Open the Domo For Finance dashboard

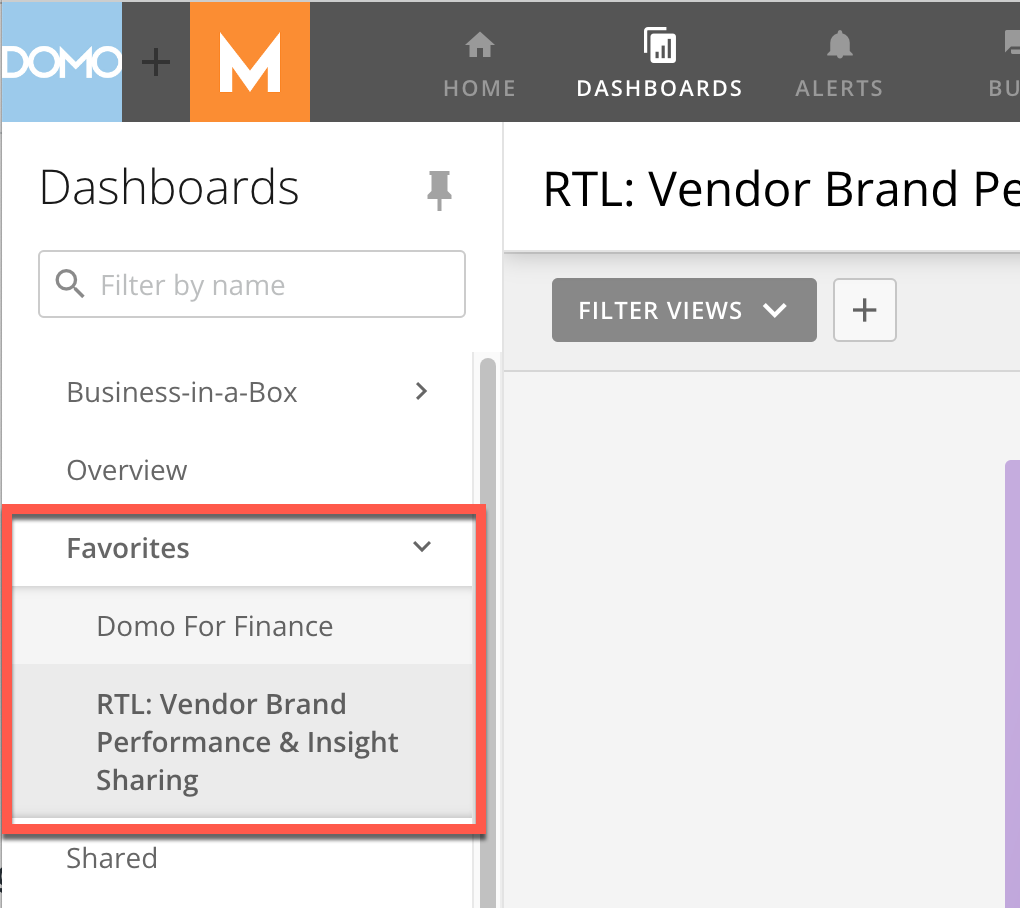pos(214,626)
